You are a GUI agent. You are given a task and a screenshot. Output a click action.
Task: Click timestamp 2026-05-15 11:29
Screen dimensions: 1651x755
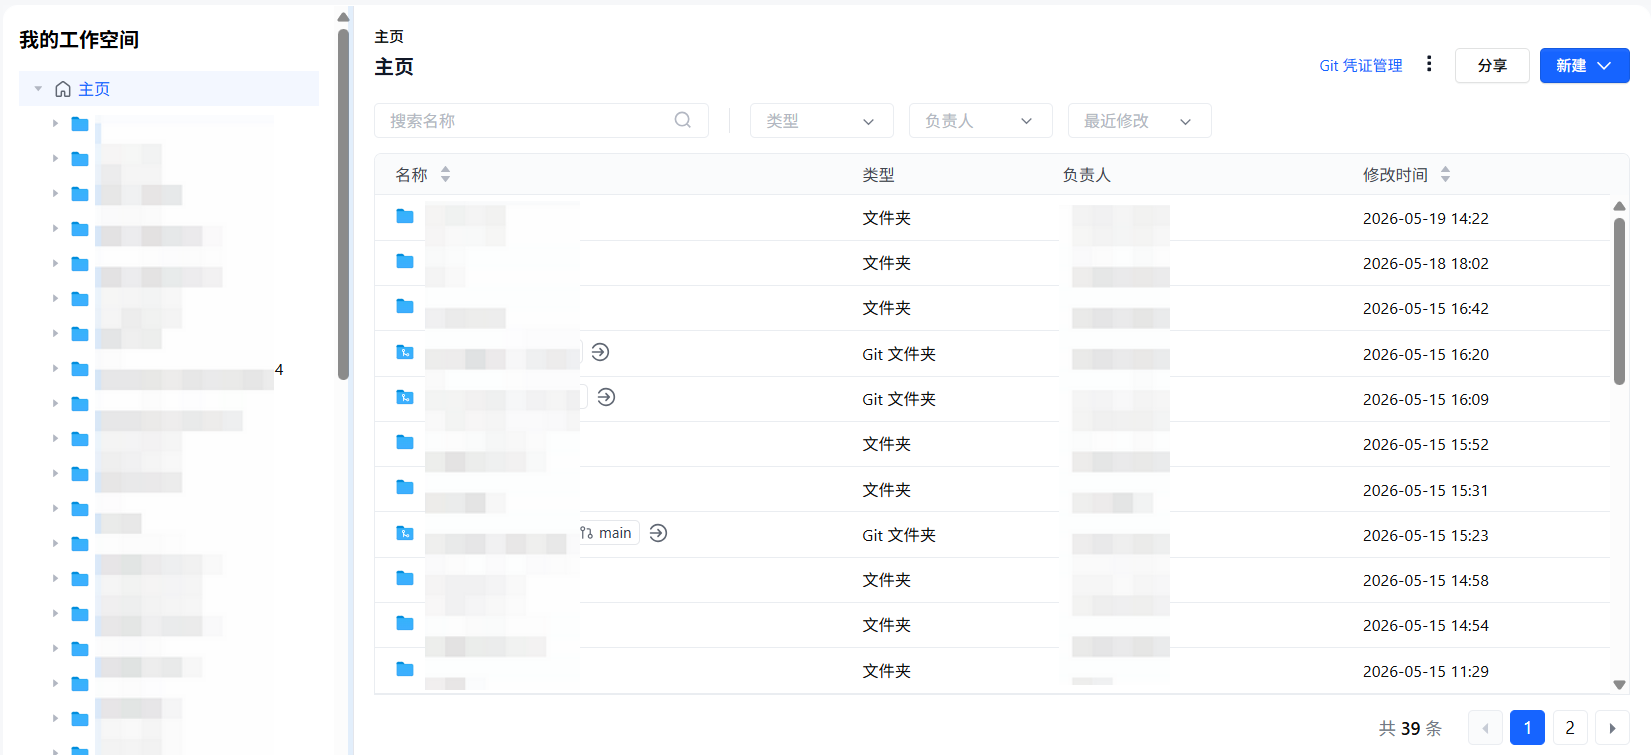coord(1425,671)
